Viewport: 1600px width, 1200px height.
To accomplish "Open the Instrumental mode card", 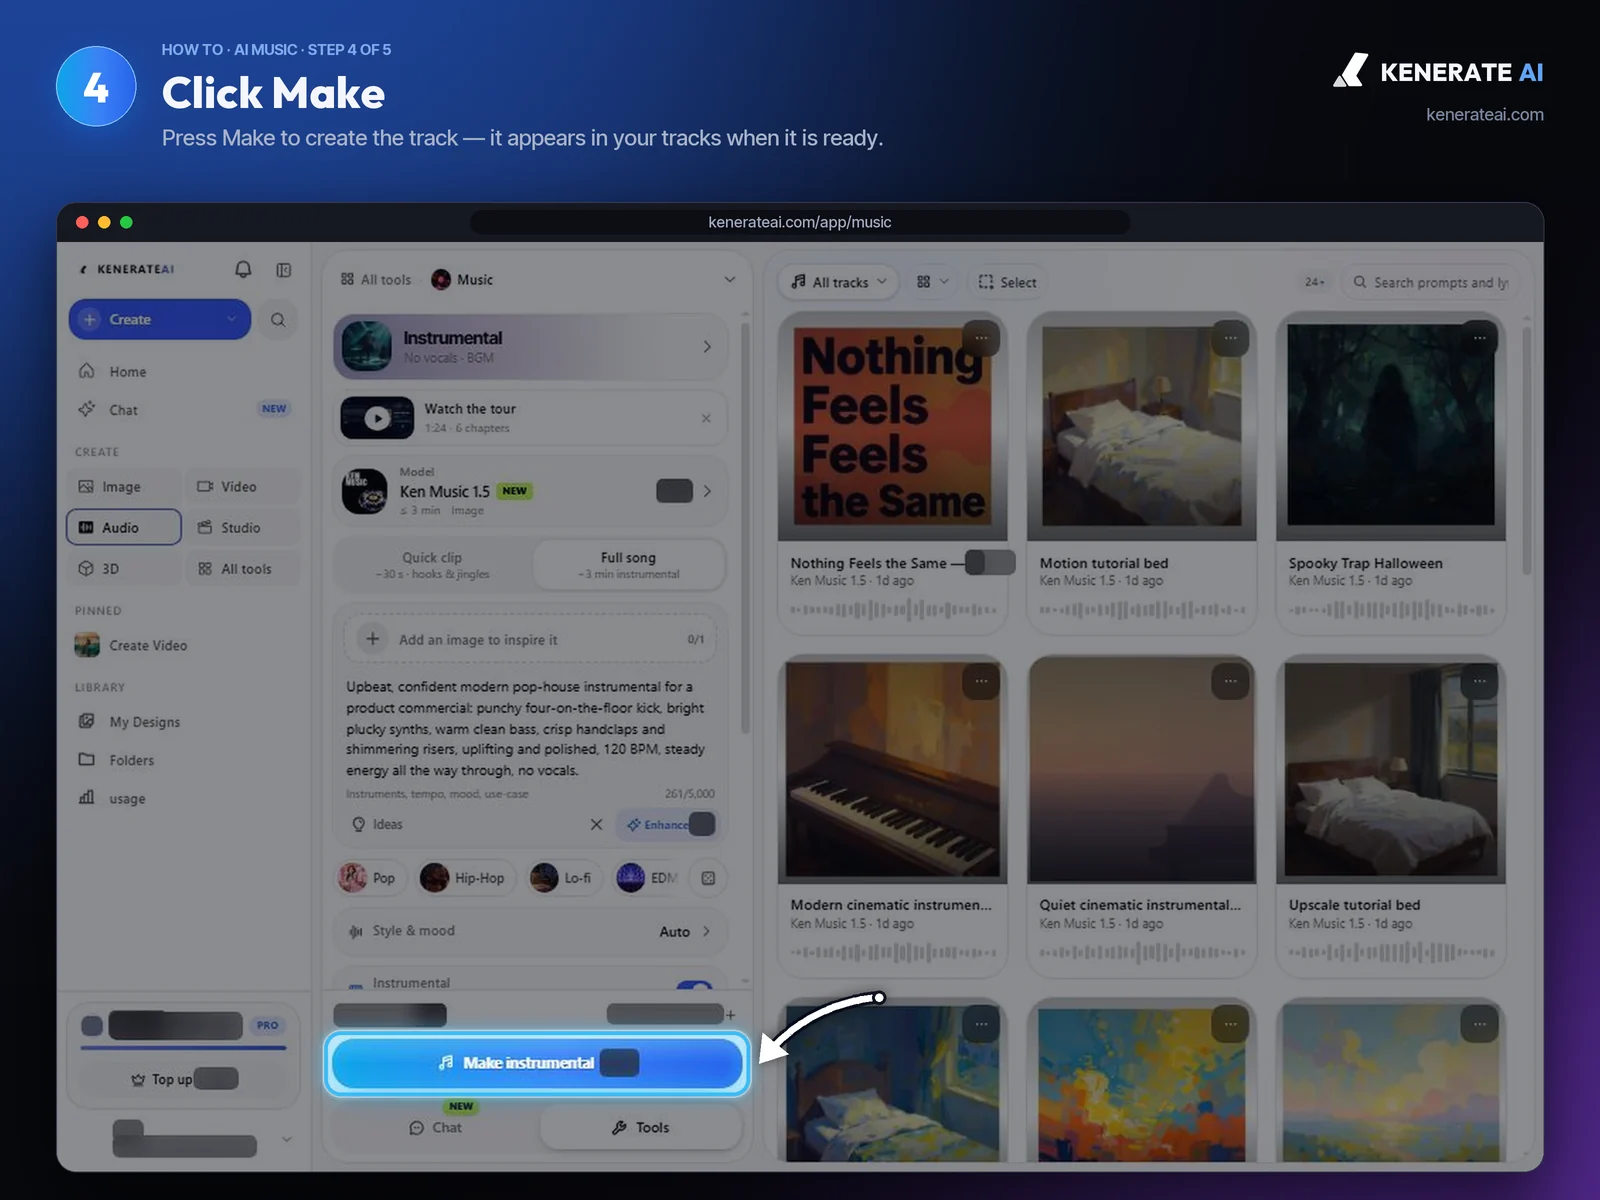I will (x=530, y=347).
